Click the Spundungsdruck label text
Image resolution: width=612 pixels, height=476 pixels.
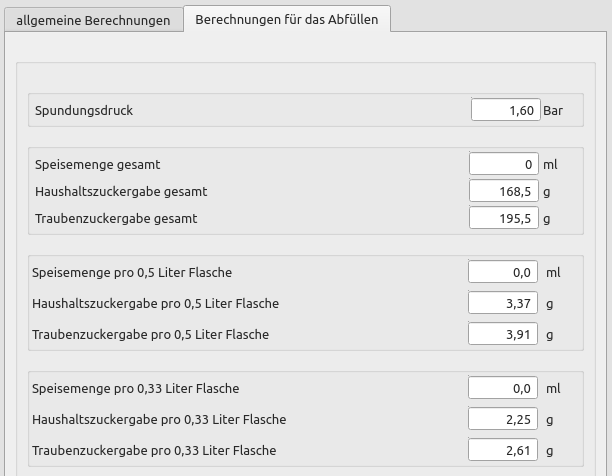coord(84,110)
